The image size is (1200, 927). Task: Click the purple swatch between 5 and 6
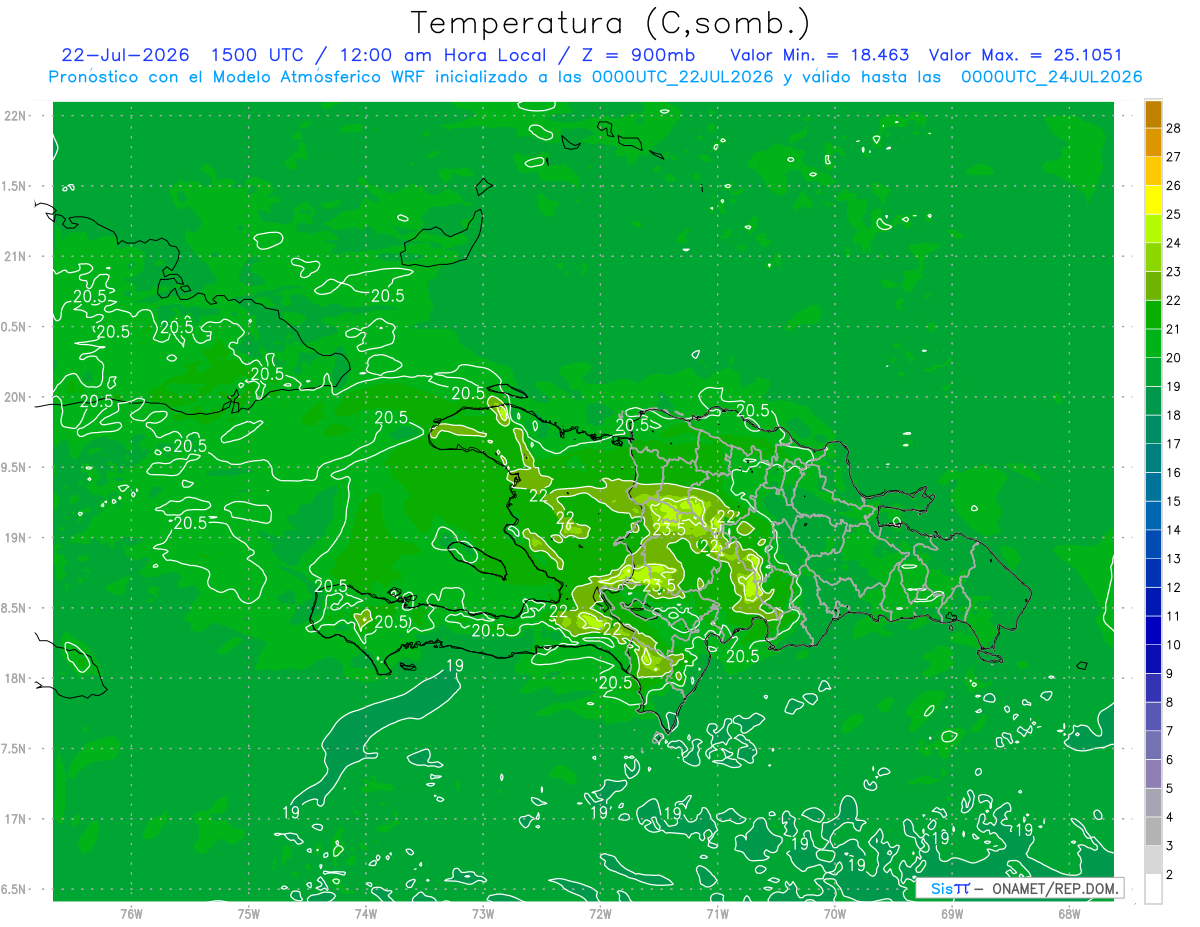(x=1153, y=774)
